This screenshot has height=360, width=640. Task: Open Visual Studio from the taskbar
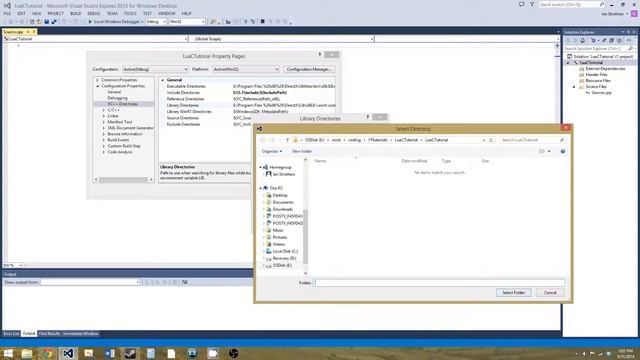pyautogui.click(x=68, y=353)
